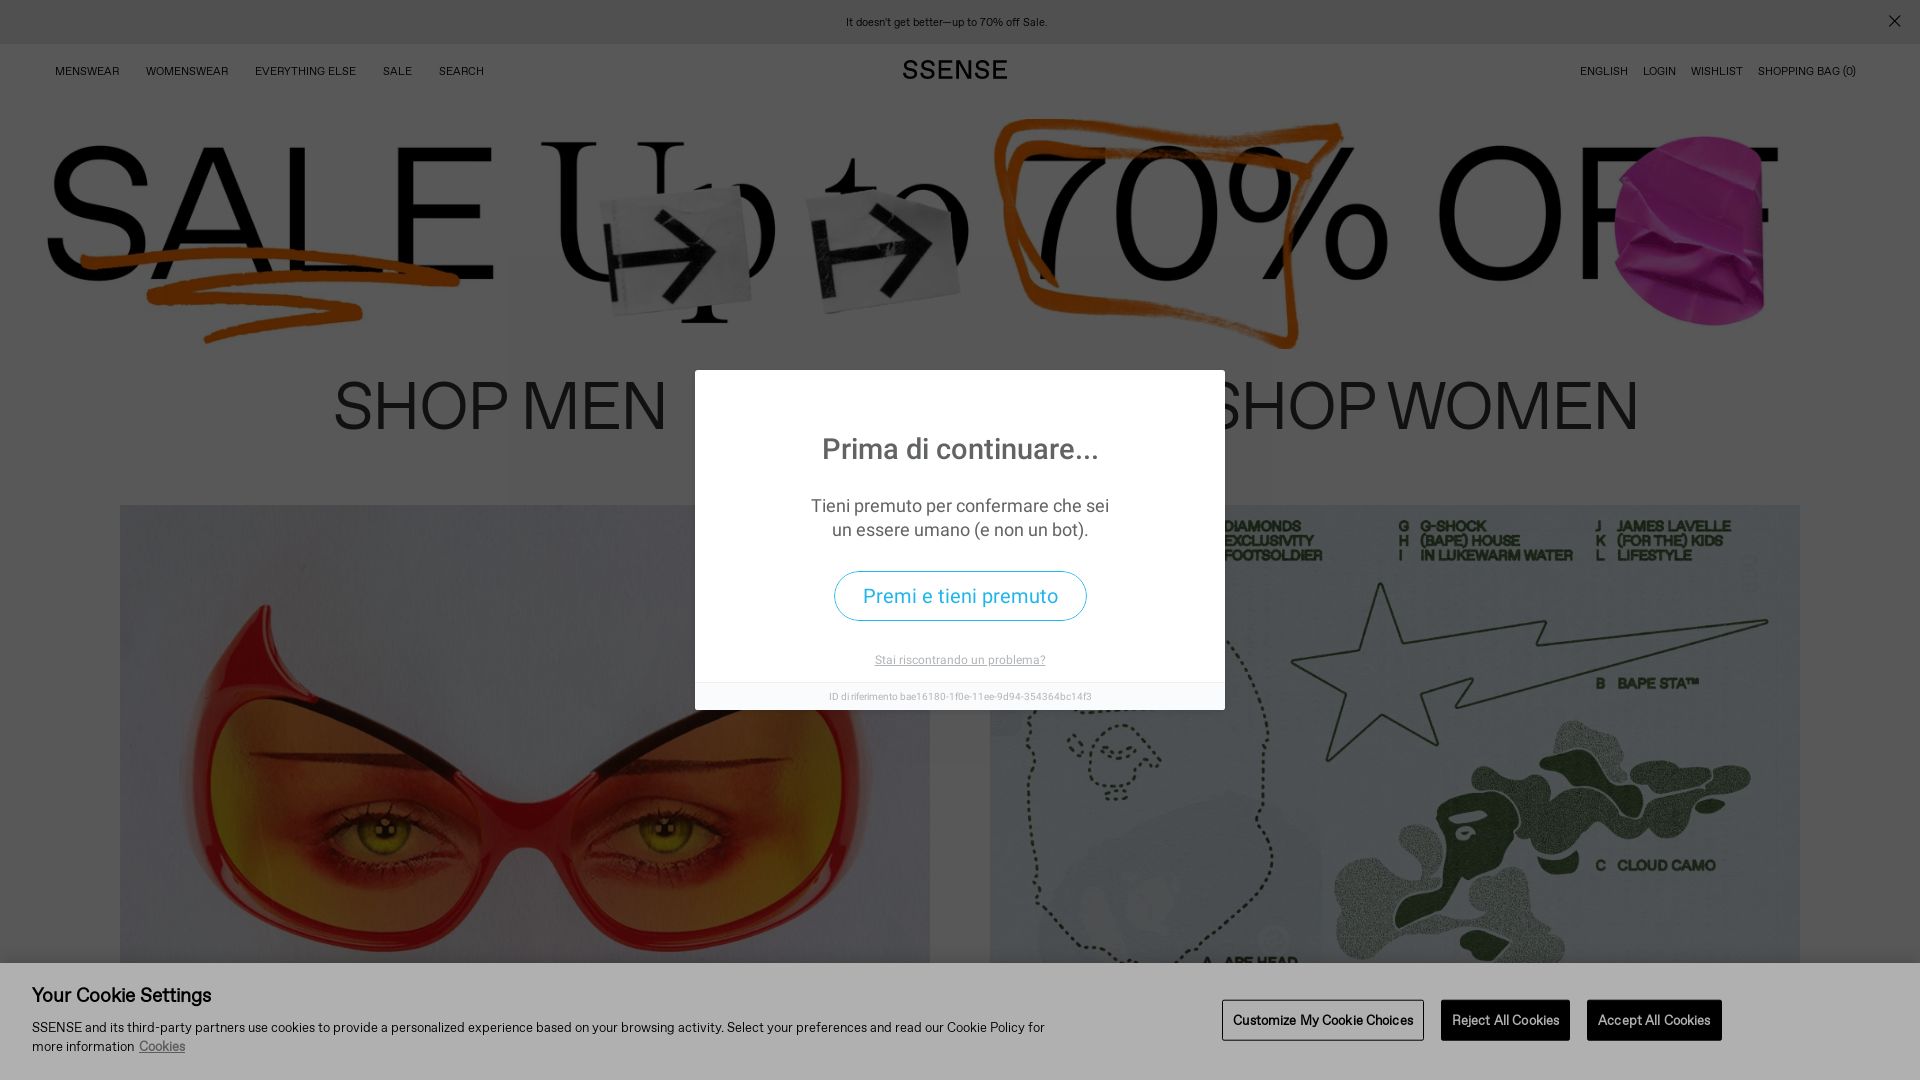Open the Womenswear menu

click(x=187, y=71)
